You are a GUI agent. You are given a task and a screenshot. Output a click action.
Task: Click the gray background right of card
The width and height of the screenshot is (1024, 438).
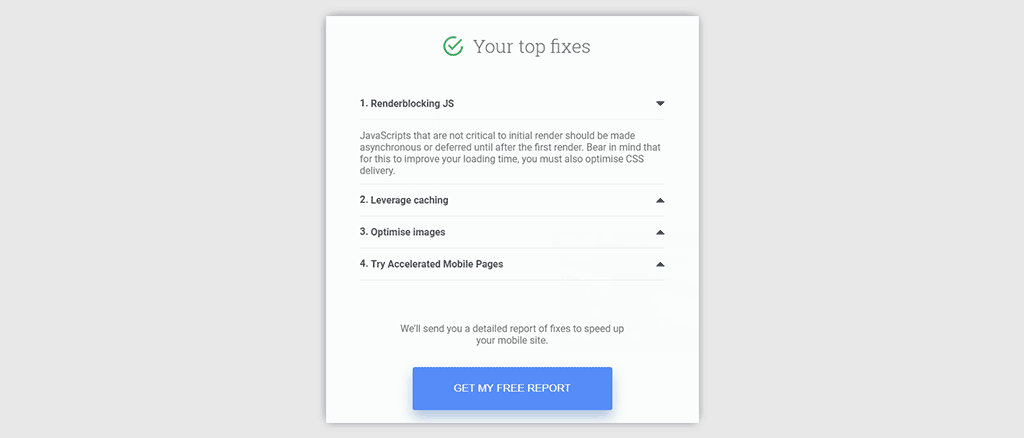(862, 219)
